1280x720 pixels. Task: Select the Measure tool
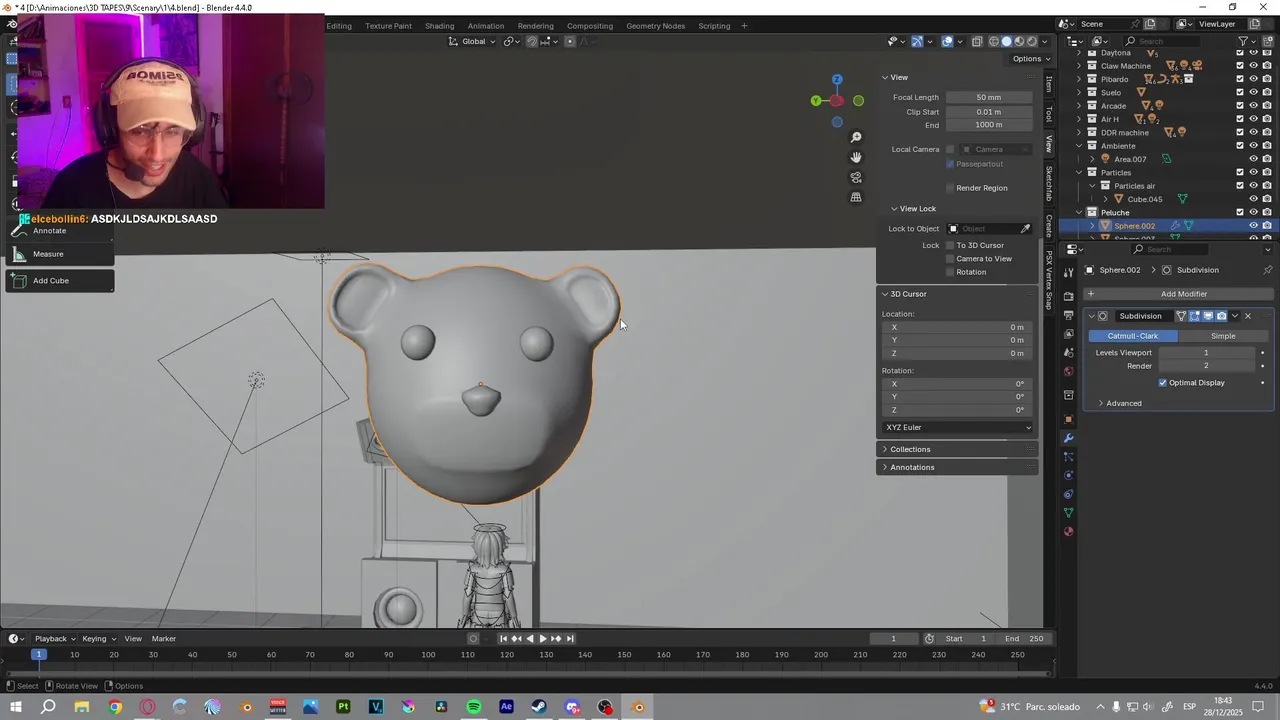[x=60, y=254]
